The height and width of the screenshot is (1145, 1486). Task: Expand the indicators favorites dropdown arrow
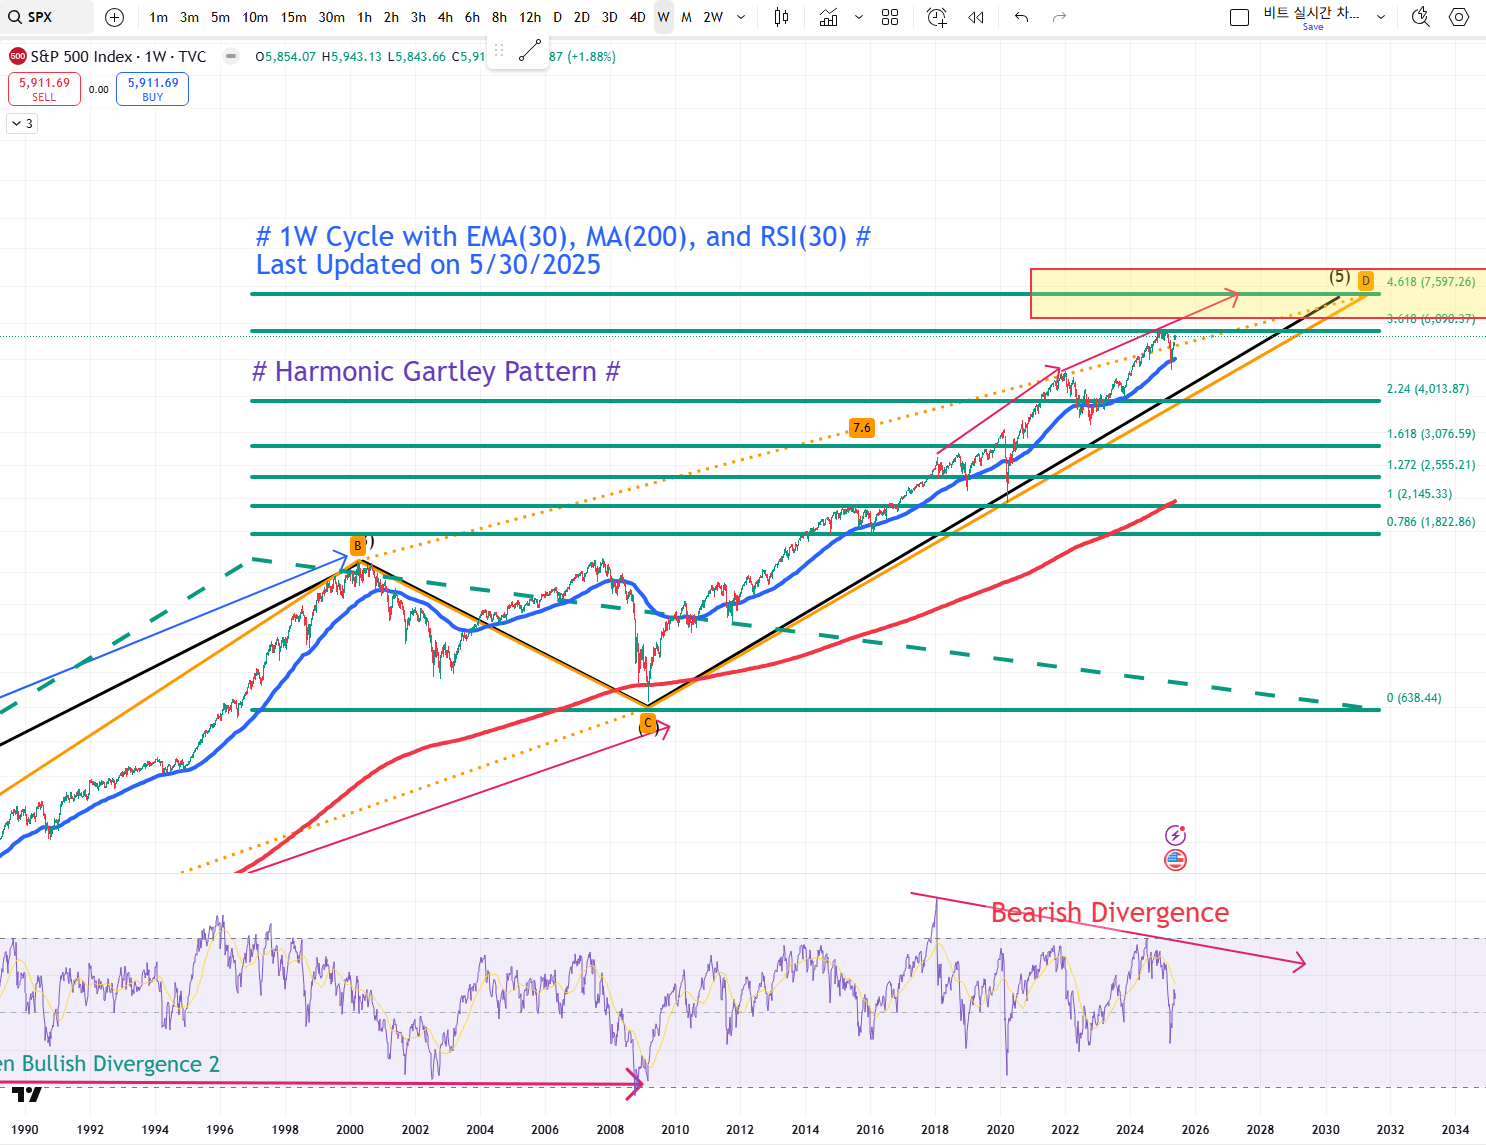[x=858, y=17]
